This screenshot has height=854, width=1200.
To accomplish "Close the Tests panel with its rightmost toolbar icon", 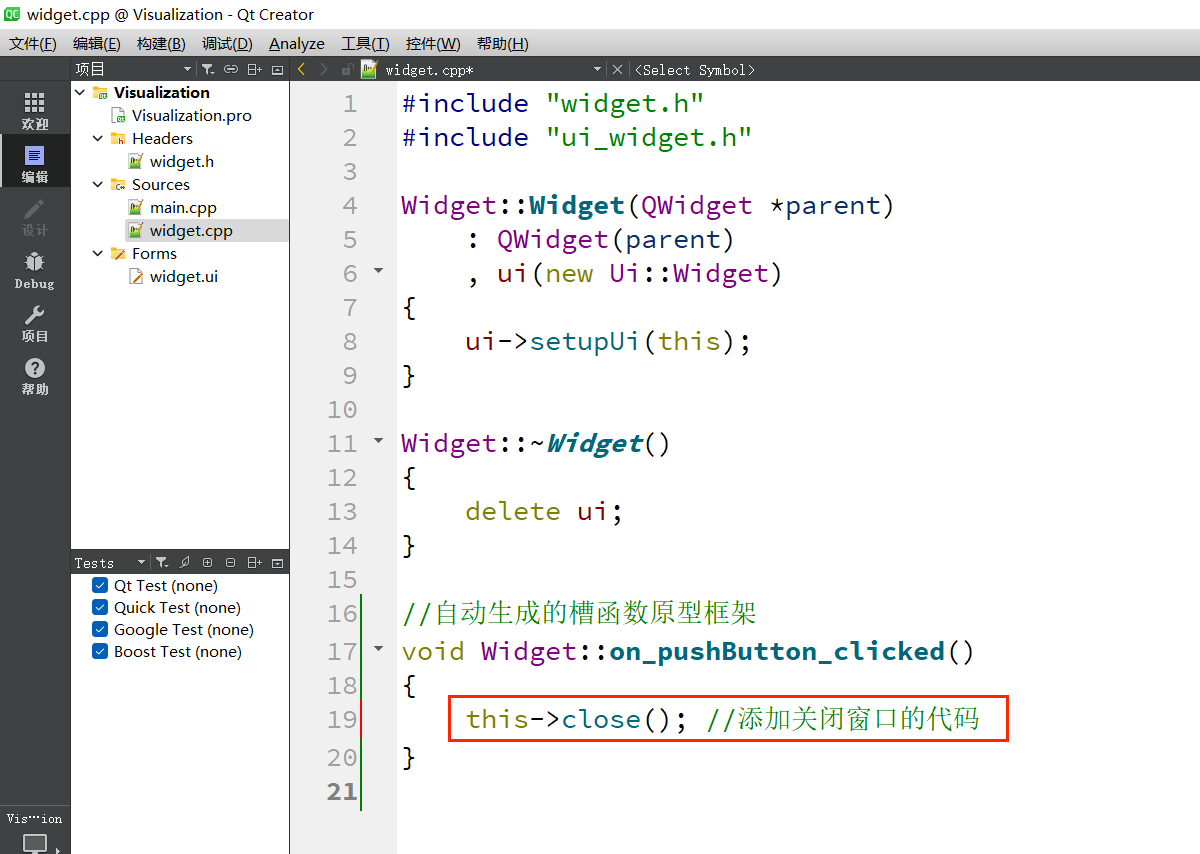I will [278, 563].
